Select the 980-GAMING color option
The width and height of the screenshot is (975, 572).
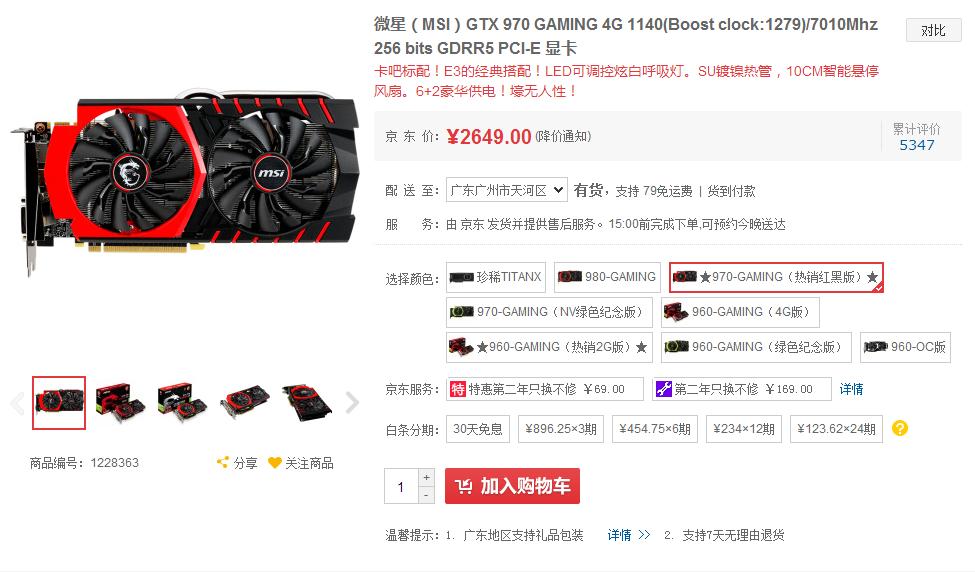(608, 277)
